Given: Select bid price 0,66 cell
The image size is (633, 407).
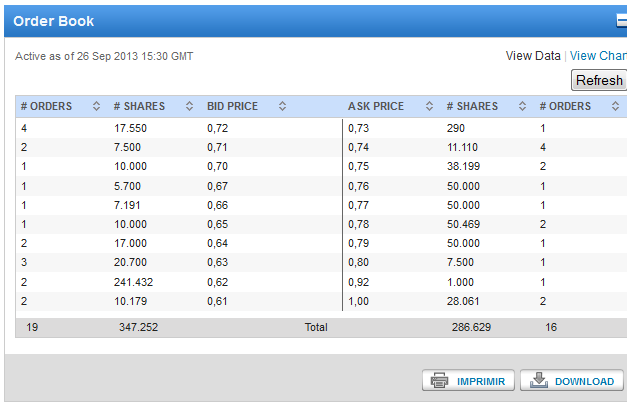Looking at the screenshot, I should (x=218, y=205).
